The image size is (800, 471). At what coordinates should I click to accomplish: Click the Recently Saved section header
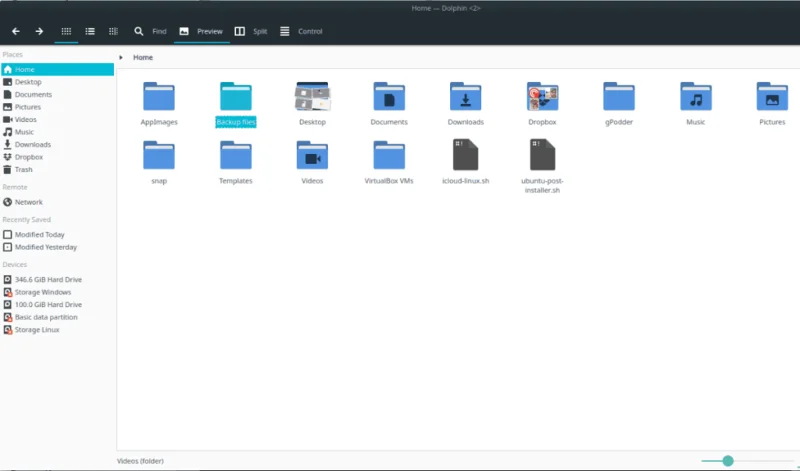click(27, 220)
